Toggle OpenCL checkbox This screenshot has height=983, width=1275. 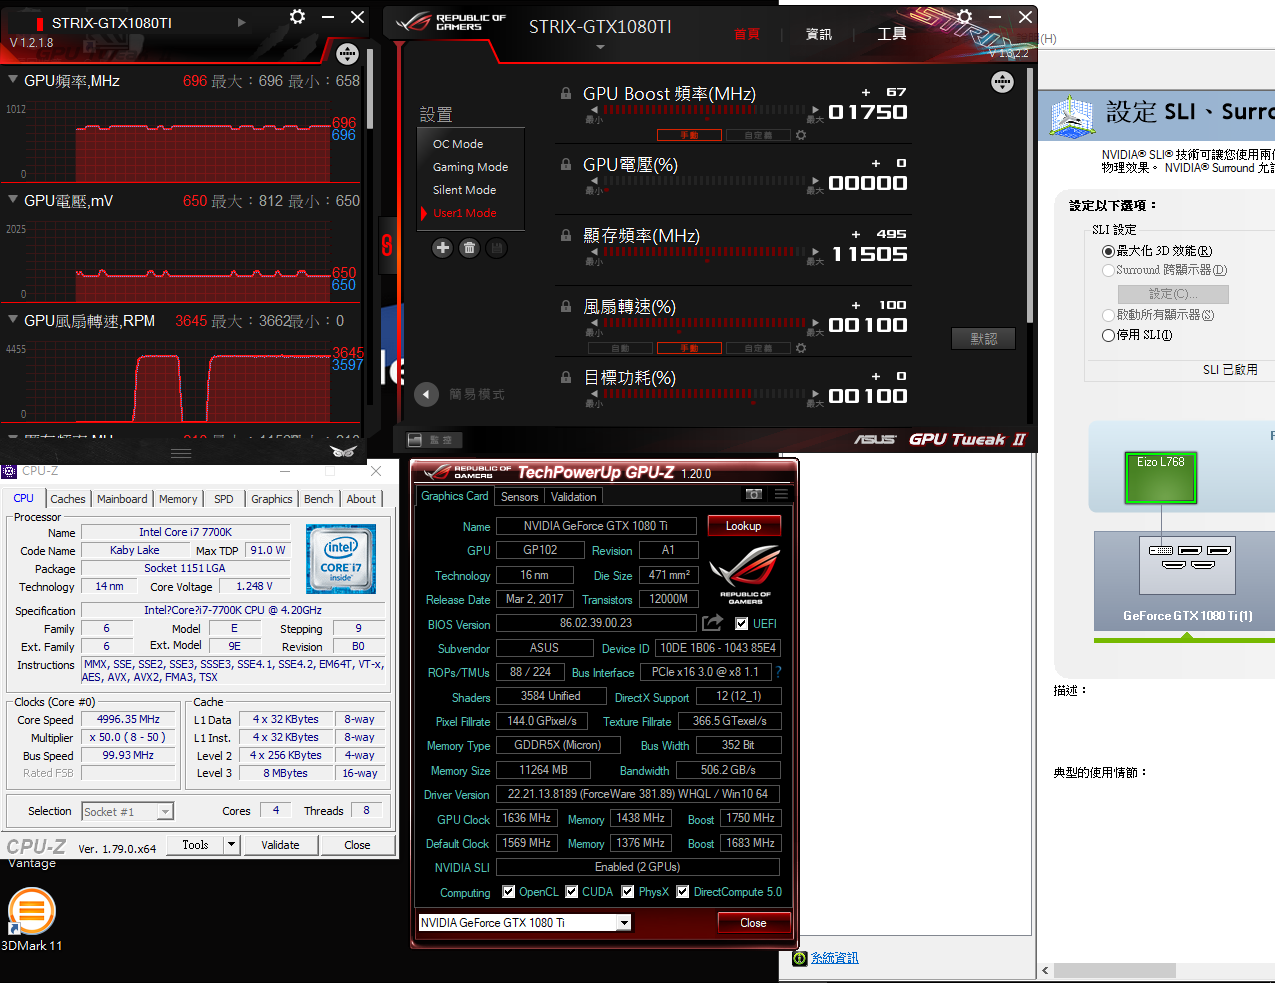pyautogui.click(x=509, y=892)
